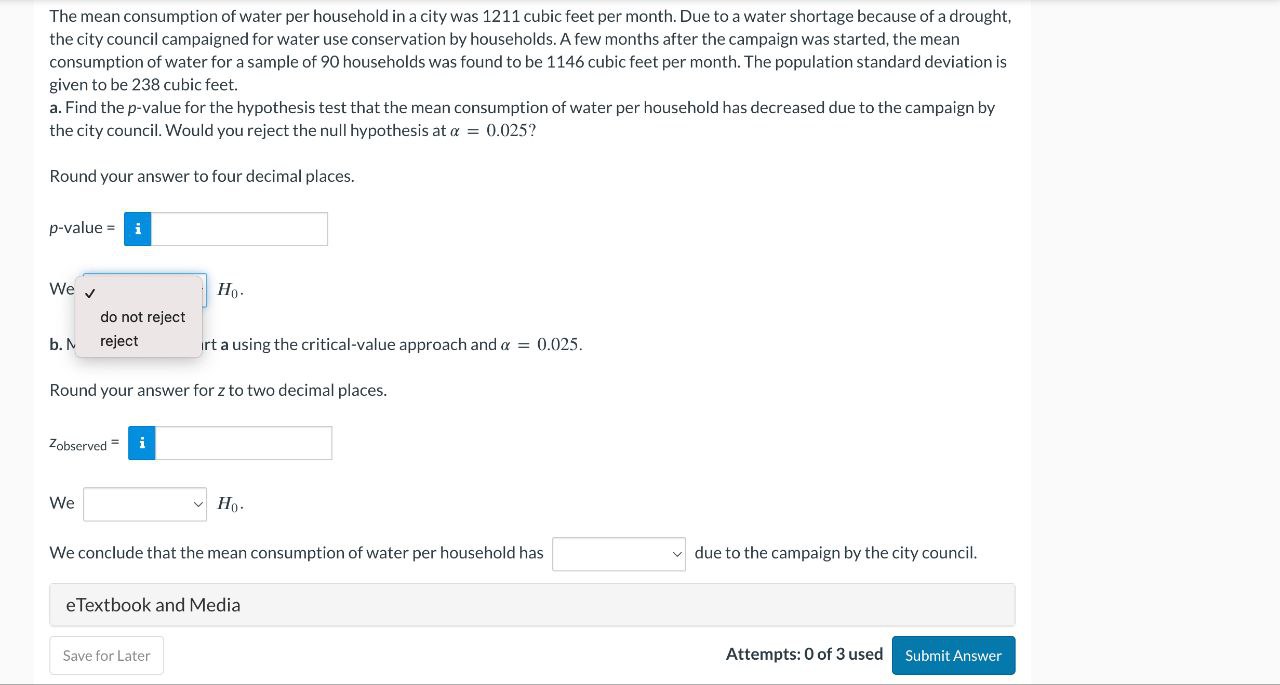1280x685 pixels.
Task: Click the blue i badge above Submit Answer area
Action: (141, 442)
